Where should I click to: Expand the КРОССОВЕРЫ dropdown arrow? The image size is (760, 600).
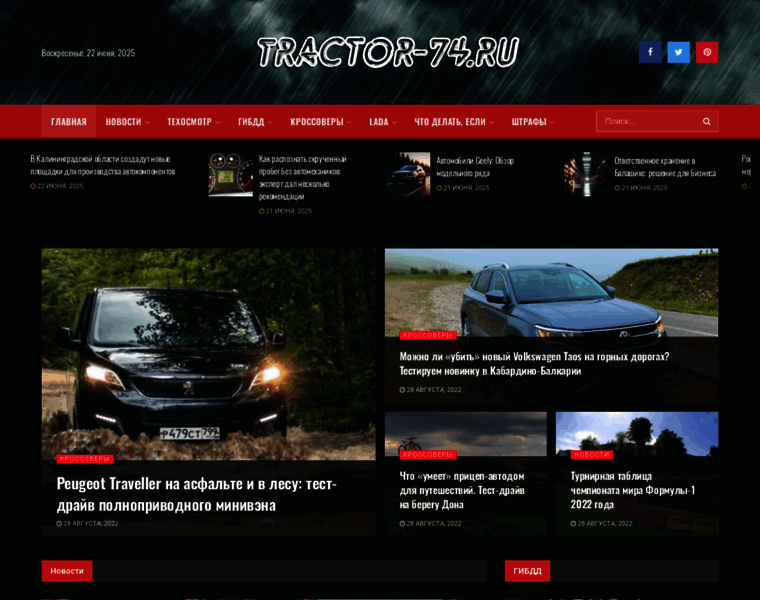[x=349, y=123]
